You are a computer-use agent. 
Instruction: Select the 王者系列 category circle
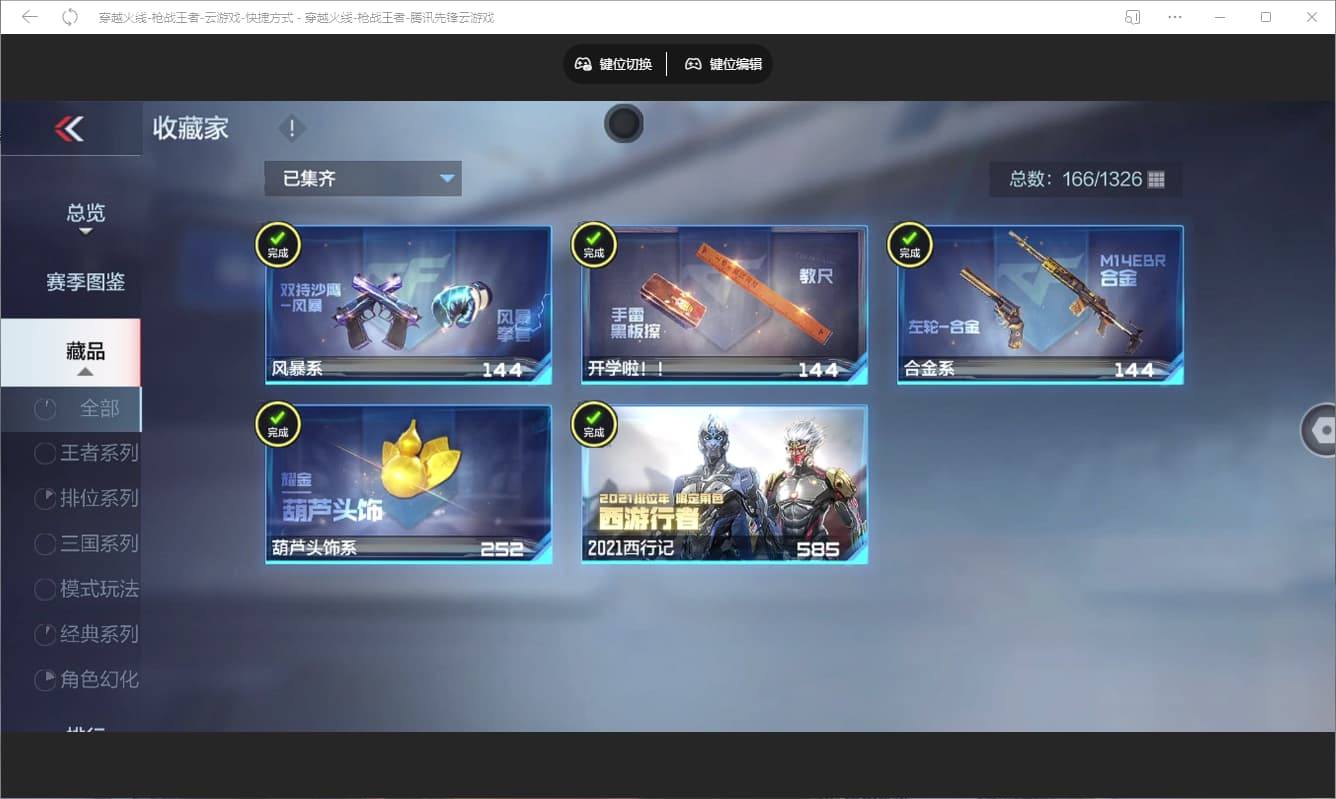click(x=45, y=453)
